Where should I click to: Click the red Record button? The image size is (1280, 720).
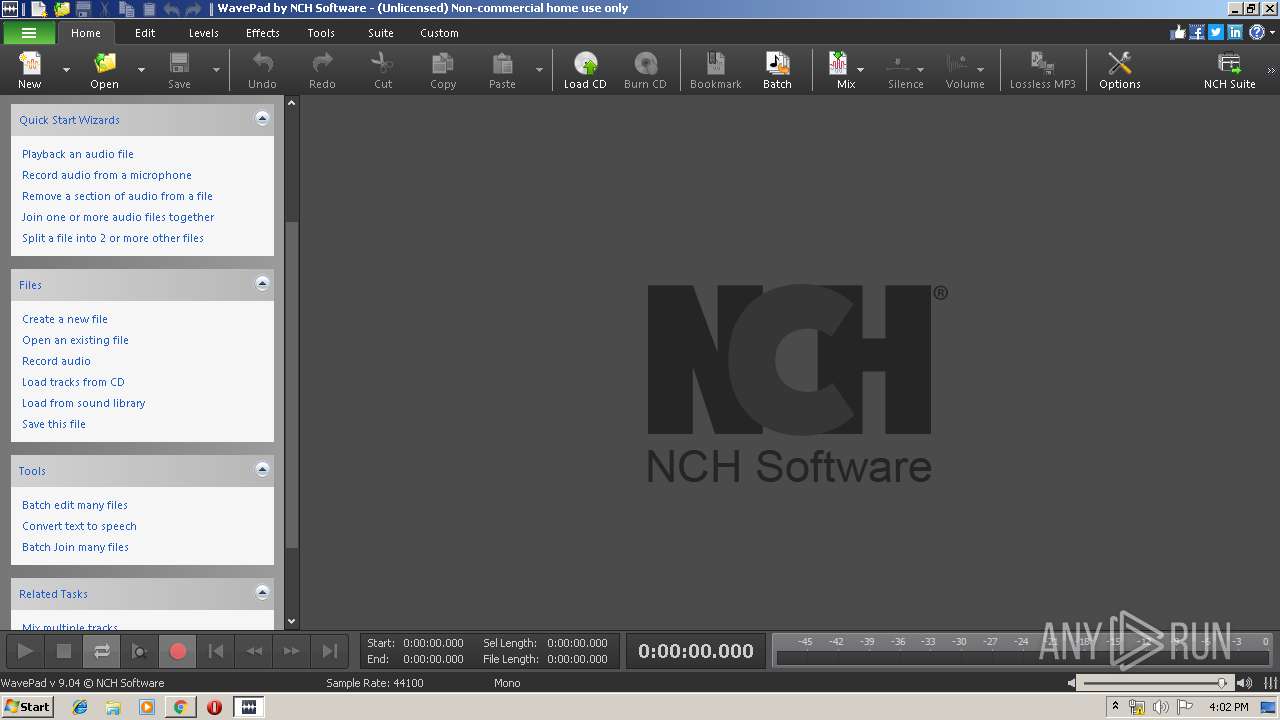point(178,651)
